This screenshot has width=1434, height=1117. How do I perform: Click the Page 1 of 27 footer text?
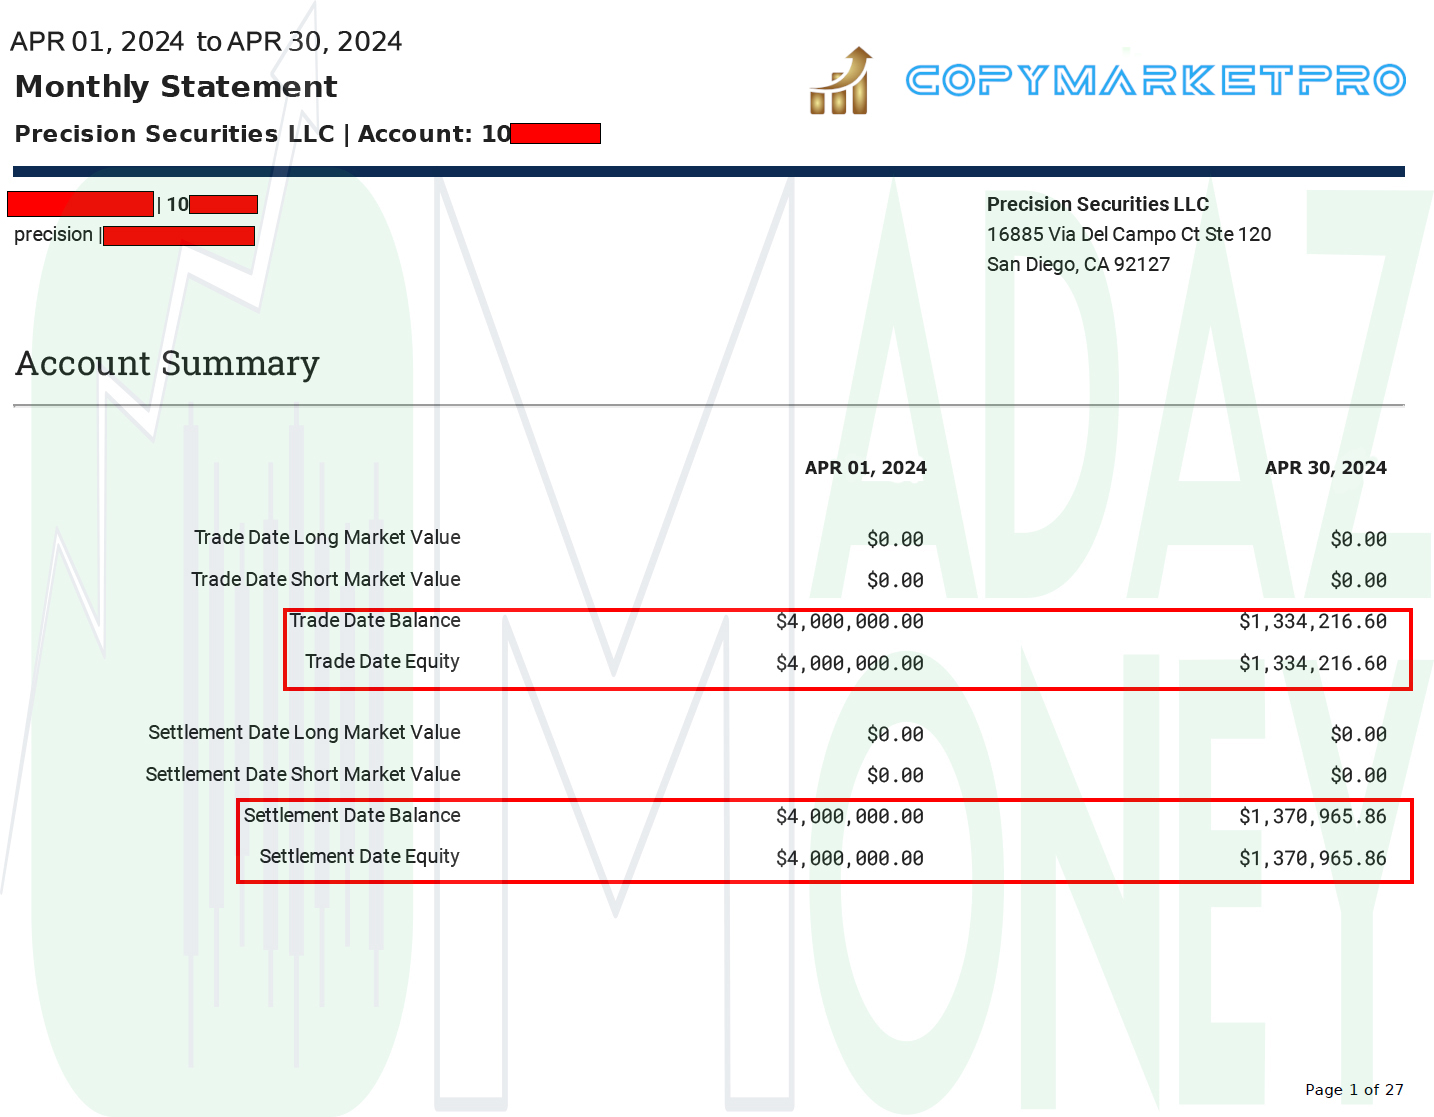(x=1354, y=1090)
